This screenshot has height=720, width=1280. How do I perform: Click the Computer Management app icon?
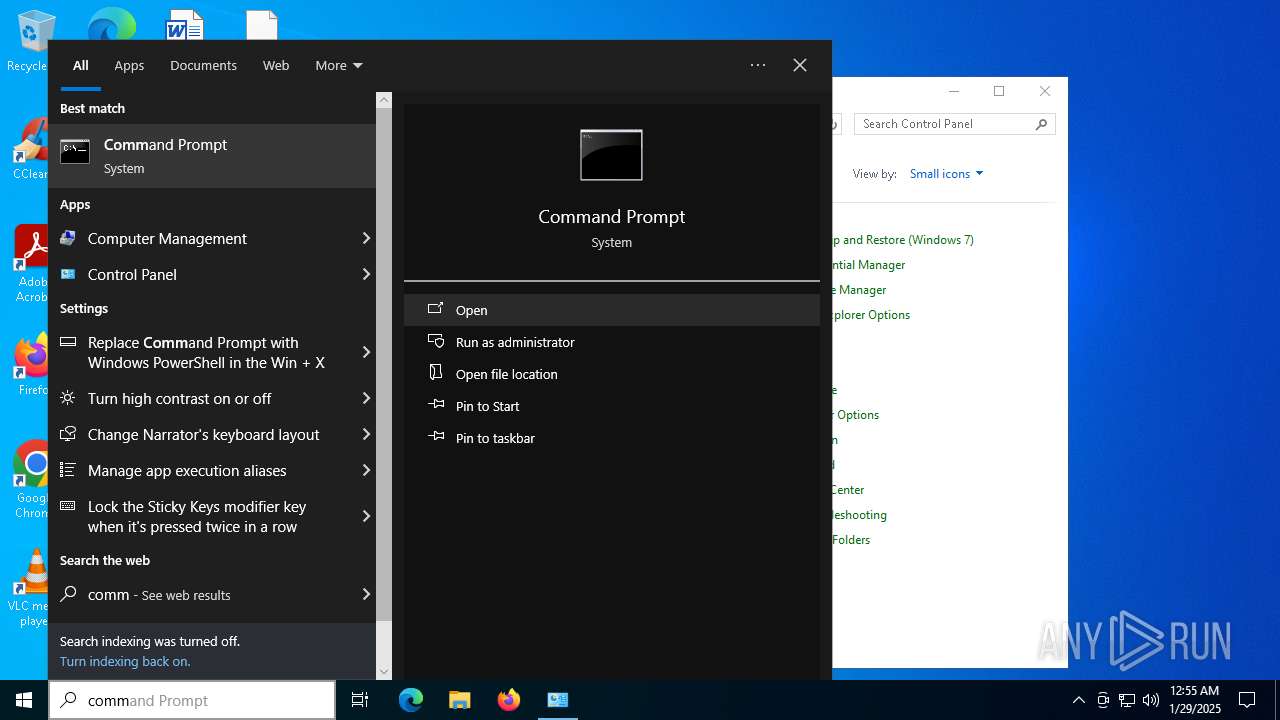[x=68, y=238]
